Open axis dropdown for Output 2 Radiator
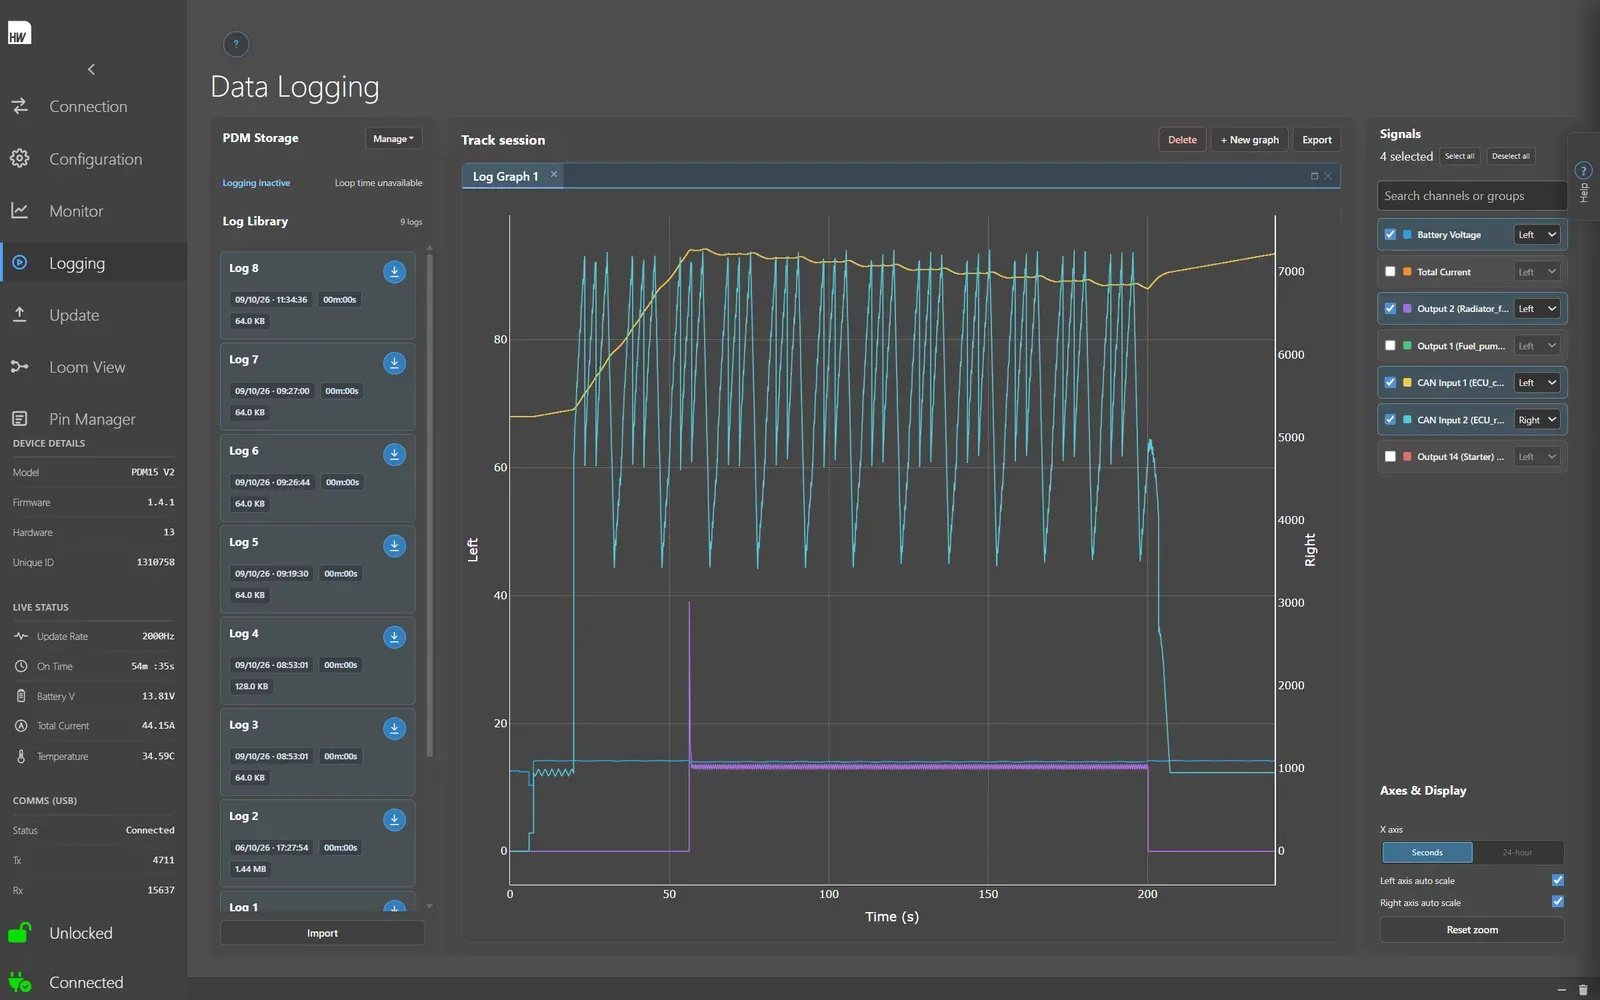The width and height of the screenshot is (1600, 1000). (x=1537, y=308)
